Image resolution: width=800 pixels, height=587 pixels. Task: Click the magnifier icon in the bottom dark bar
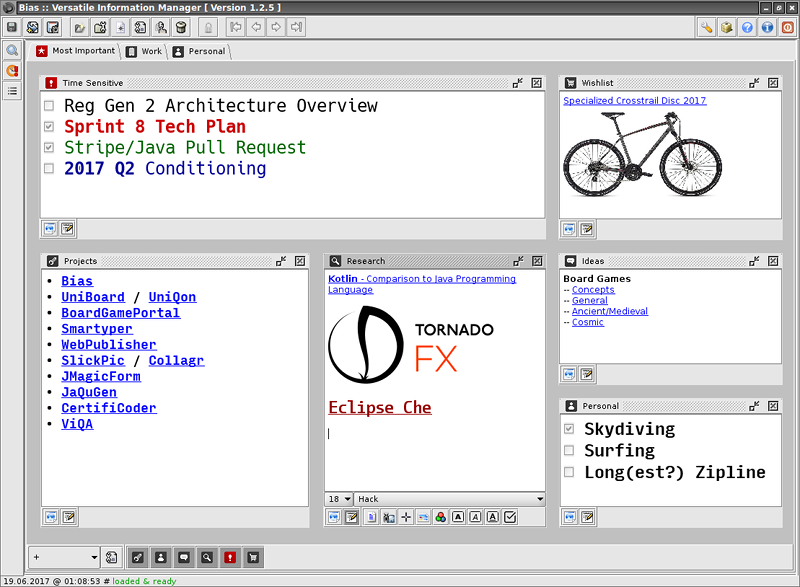pyautogui.click(x=207, y=557)
